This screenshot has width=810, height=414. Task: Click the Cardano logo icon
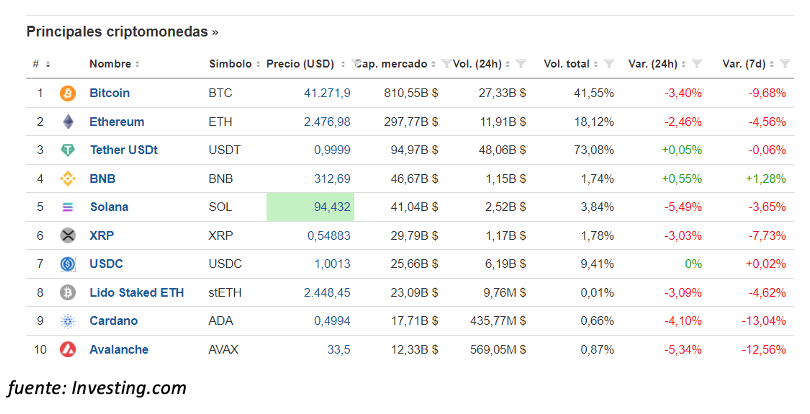click(68, 321)
